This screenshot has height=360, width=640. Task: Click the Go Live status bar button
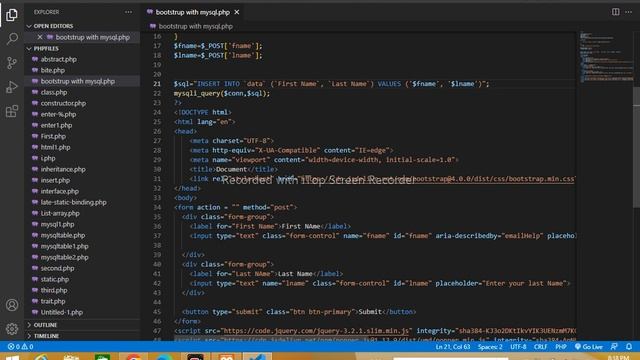click(x=589, y=347)
